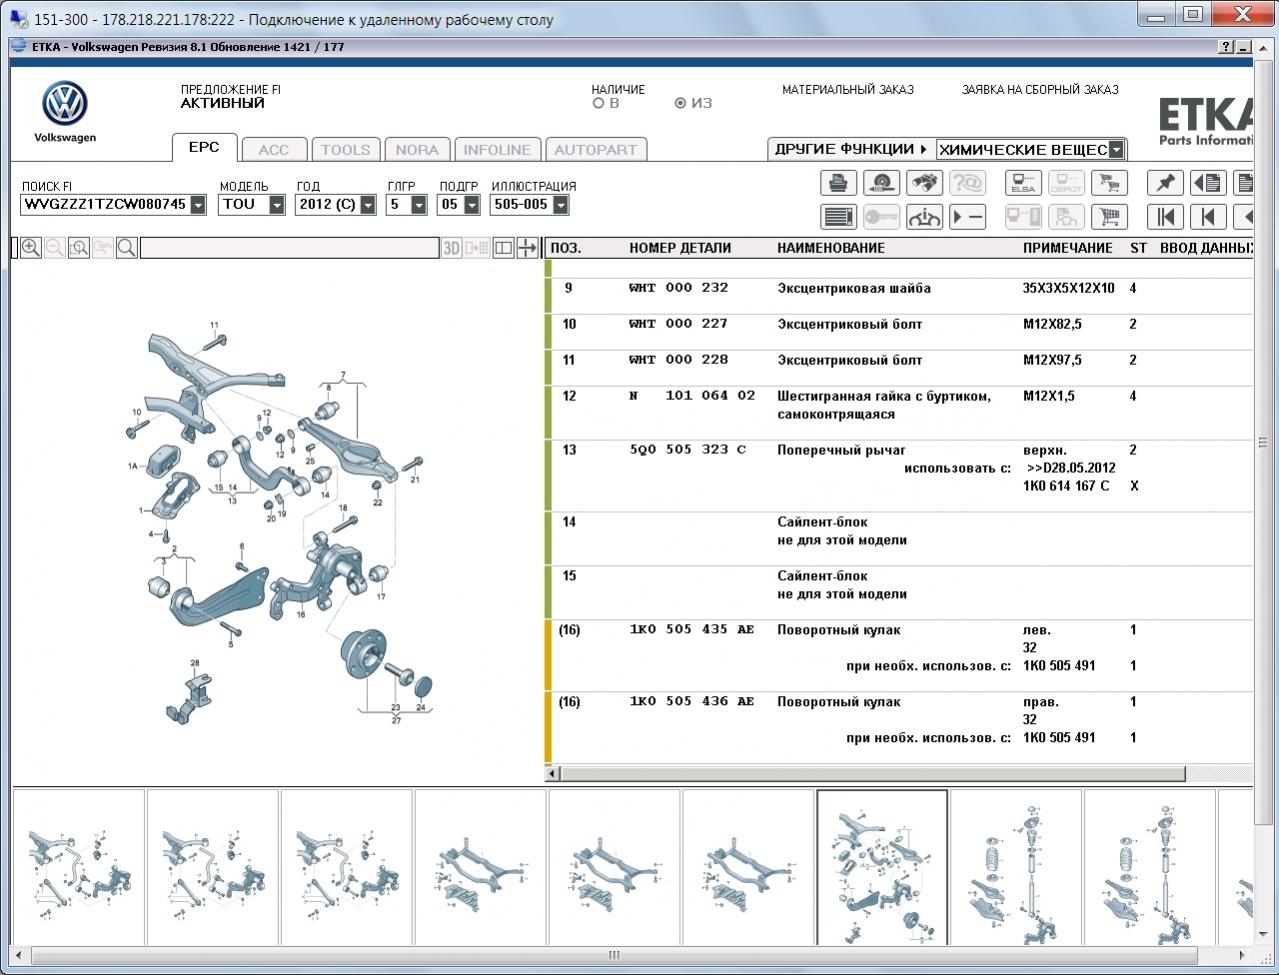This screenshot has width=1279, height=975.
Task: Toggle the split-panel layout icon
Action: pyautogui.click(x=503, y=248)
